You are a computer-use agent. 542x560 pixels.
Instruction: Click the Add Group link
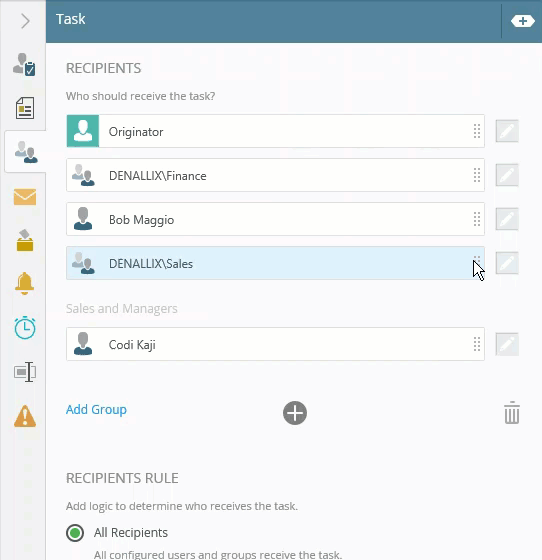point(96,409)
